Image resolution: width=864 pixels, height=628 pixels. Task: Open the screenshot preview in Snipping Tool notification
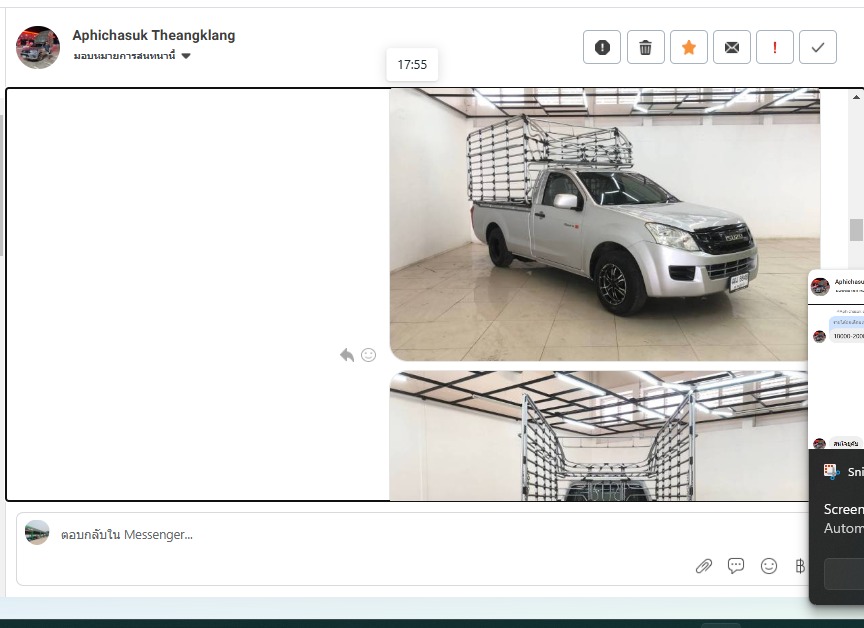click(835, 359)
